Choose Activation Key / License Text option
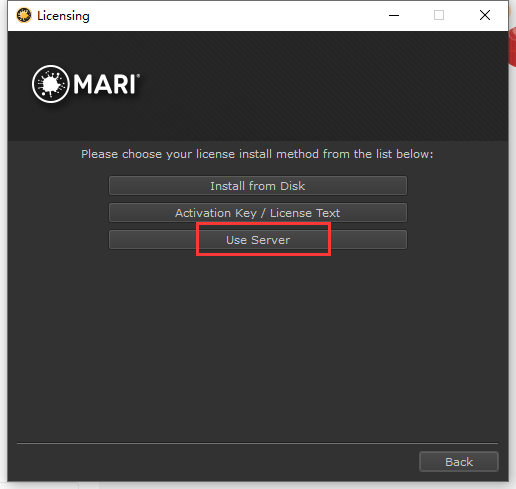The height and width of the screenshot is (489, 516). pos(258,213)
